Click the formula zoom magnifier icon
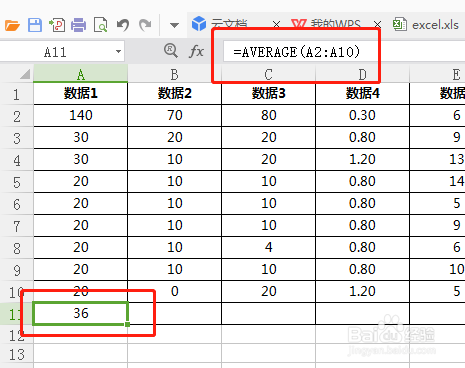The image size is (465, 368). click(x=171, y=51)
